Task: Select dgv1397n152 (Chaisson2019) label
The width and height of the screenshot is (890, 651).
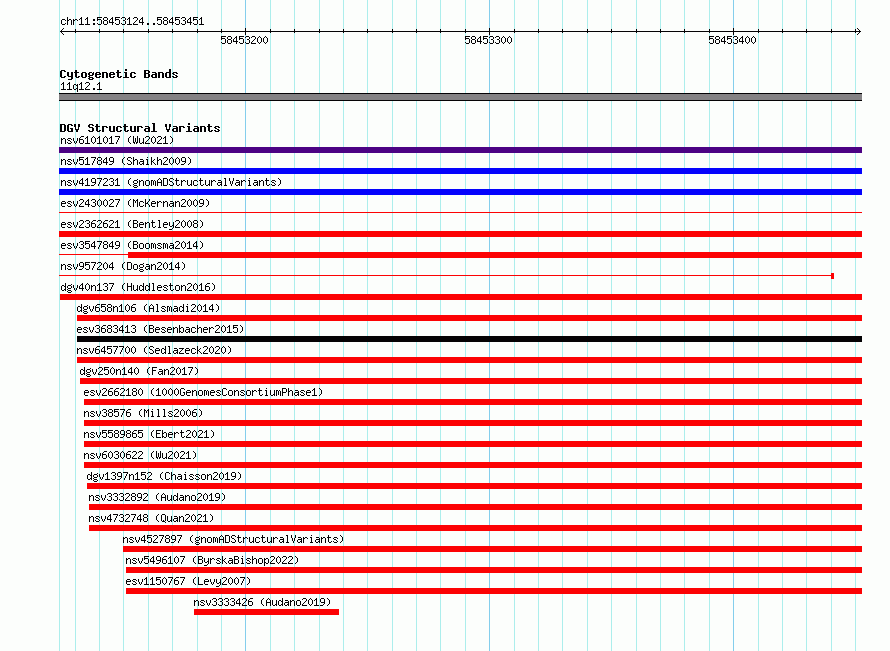Action: coord(164,476)
